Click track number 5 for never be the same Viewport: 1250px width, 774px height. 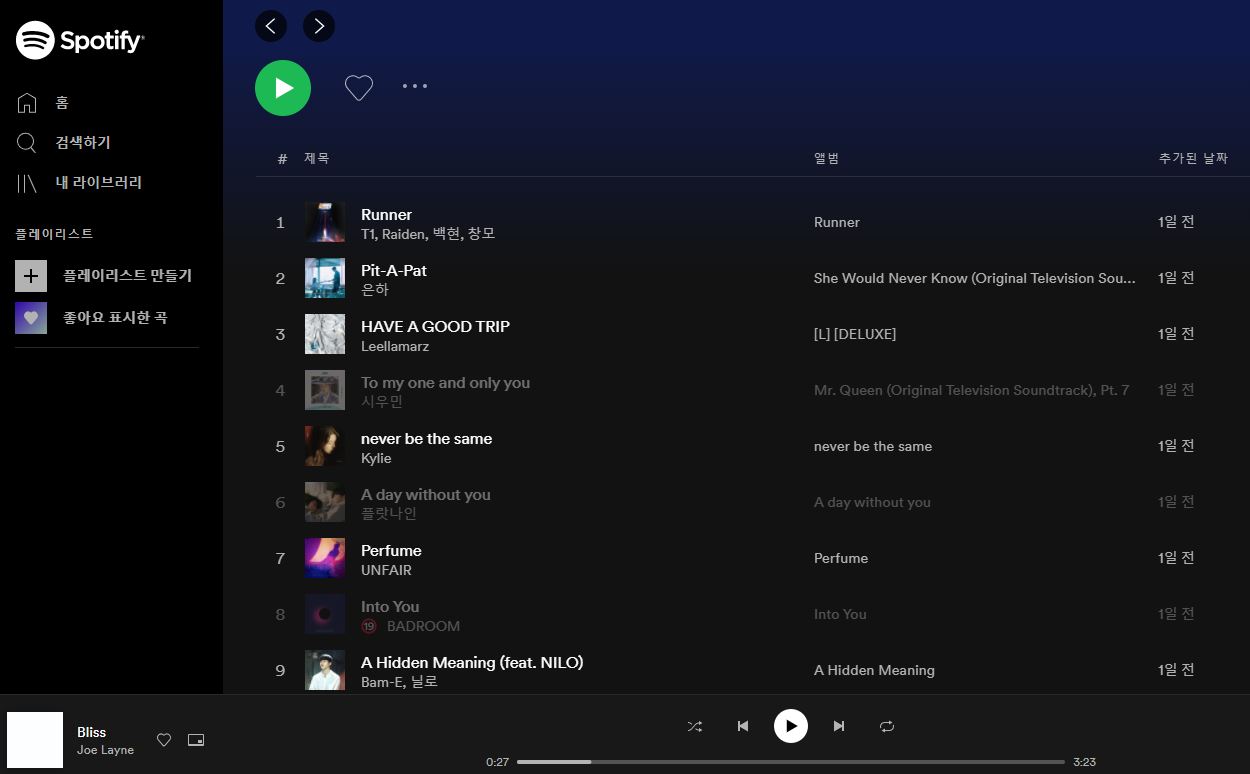pyautogui.click(x=280, y=446)
